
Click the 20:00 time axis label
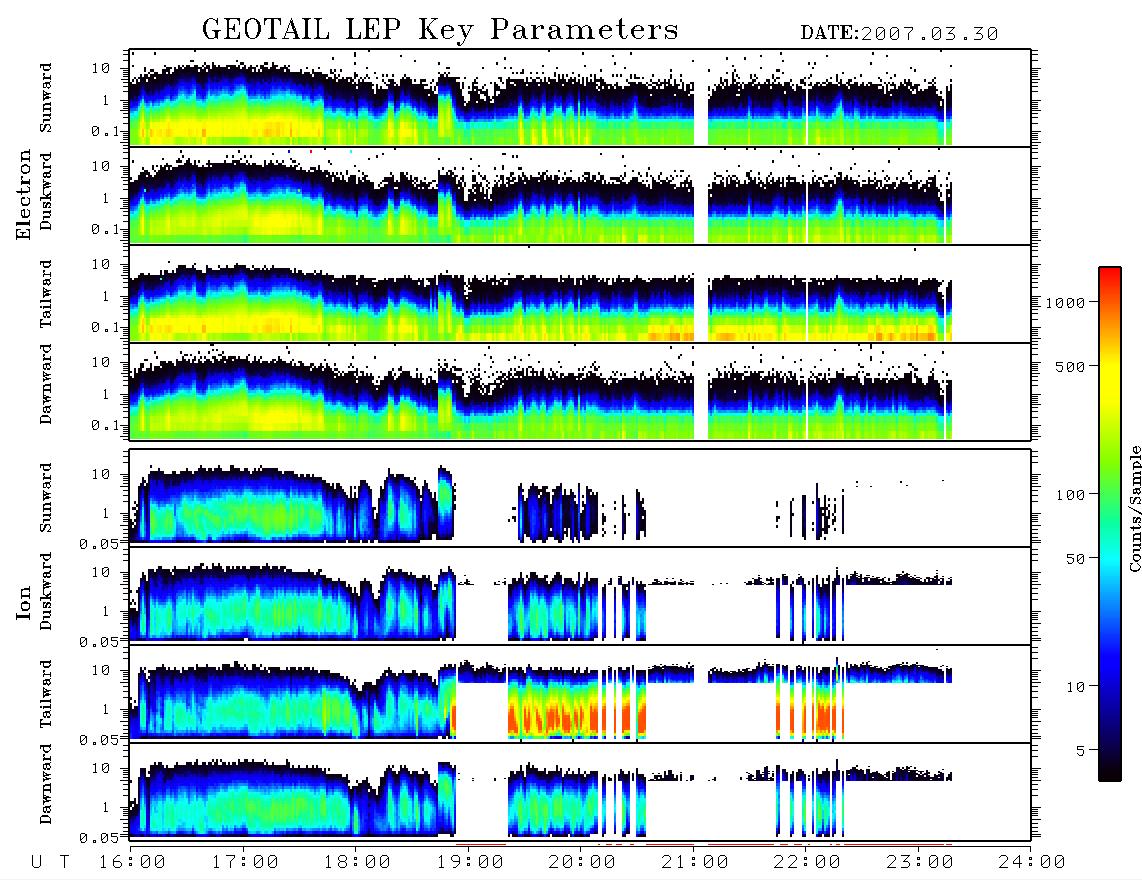click(582, 863)
